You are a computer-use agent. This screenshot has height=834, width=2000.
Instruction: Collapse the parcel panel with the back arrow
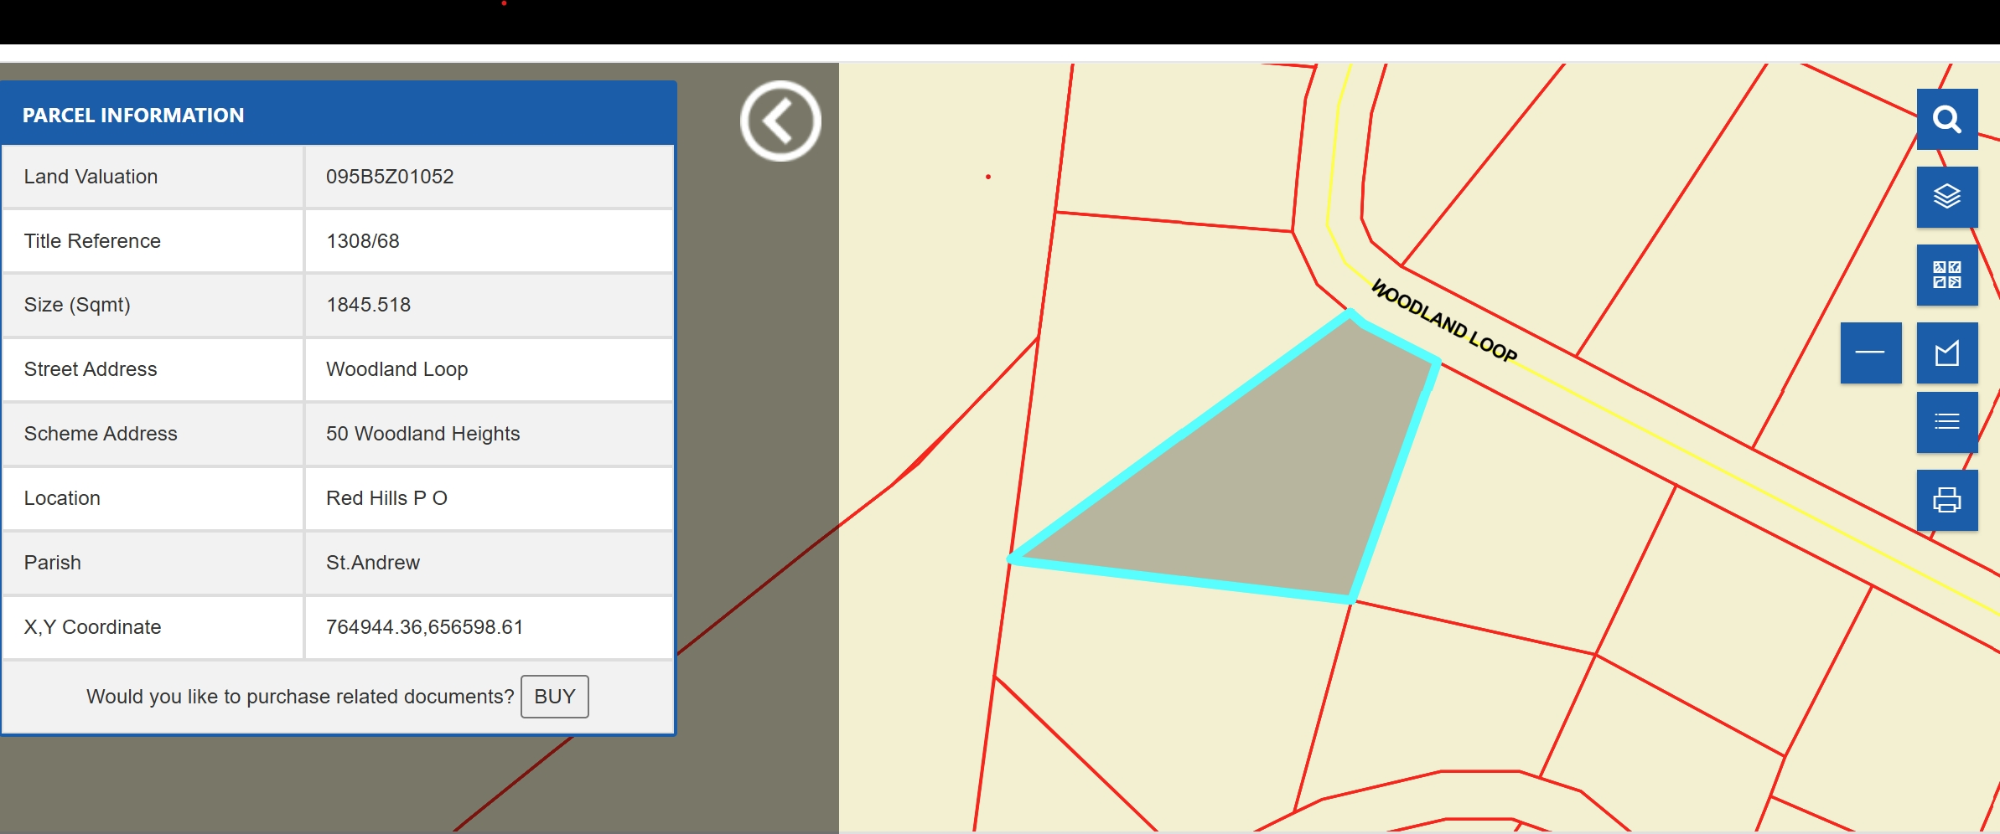click(x=780, y=121)
